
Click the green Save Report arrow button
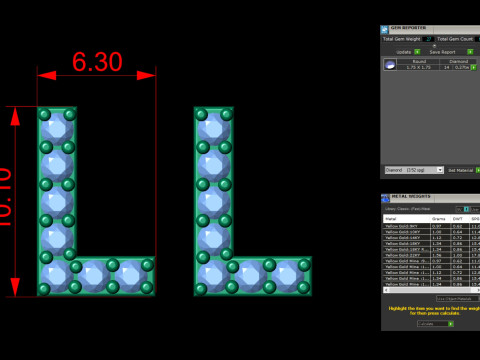pos(470,52)
